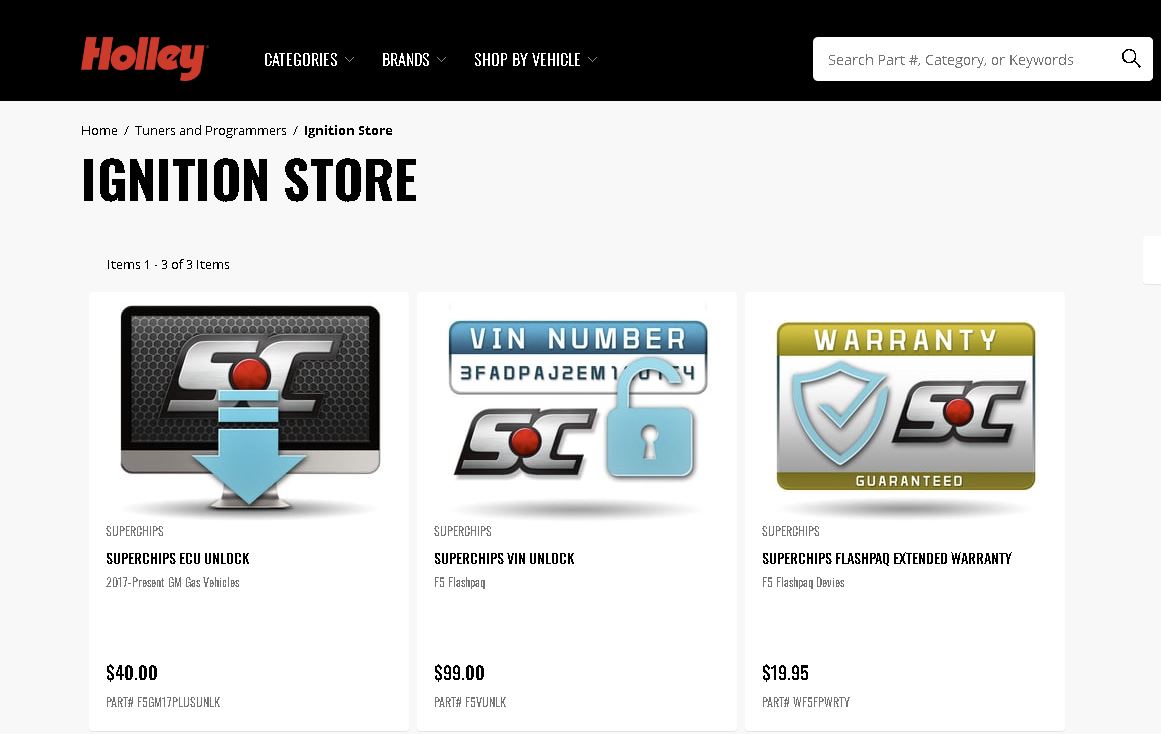Open the Warranty Guaranteed product image
The height and width of the screenshot is (734, 1161).
click(x=906, y=408)
